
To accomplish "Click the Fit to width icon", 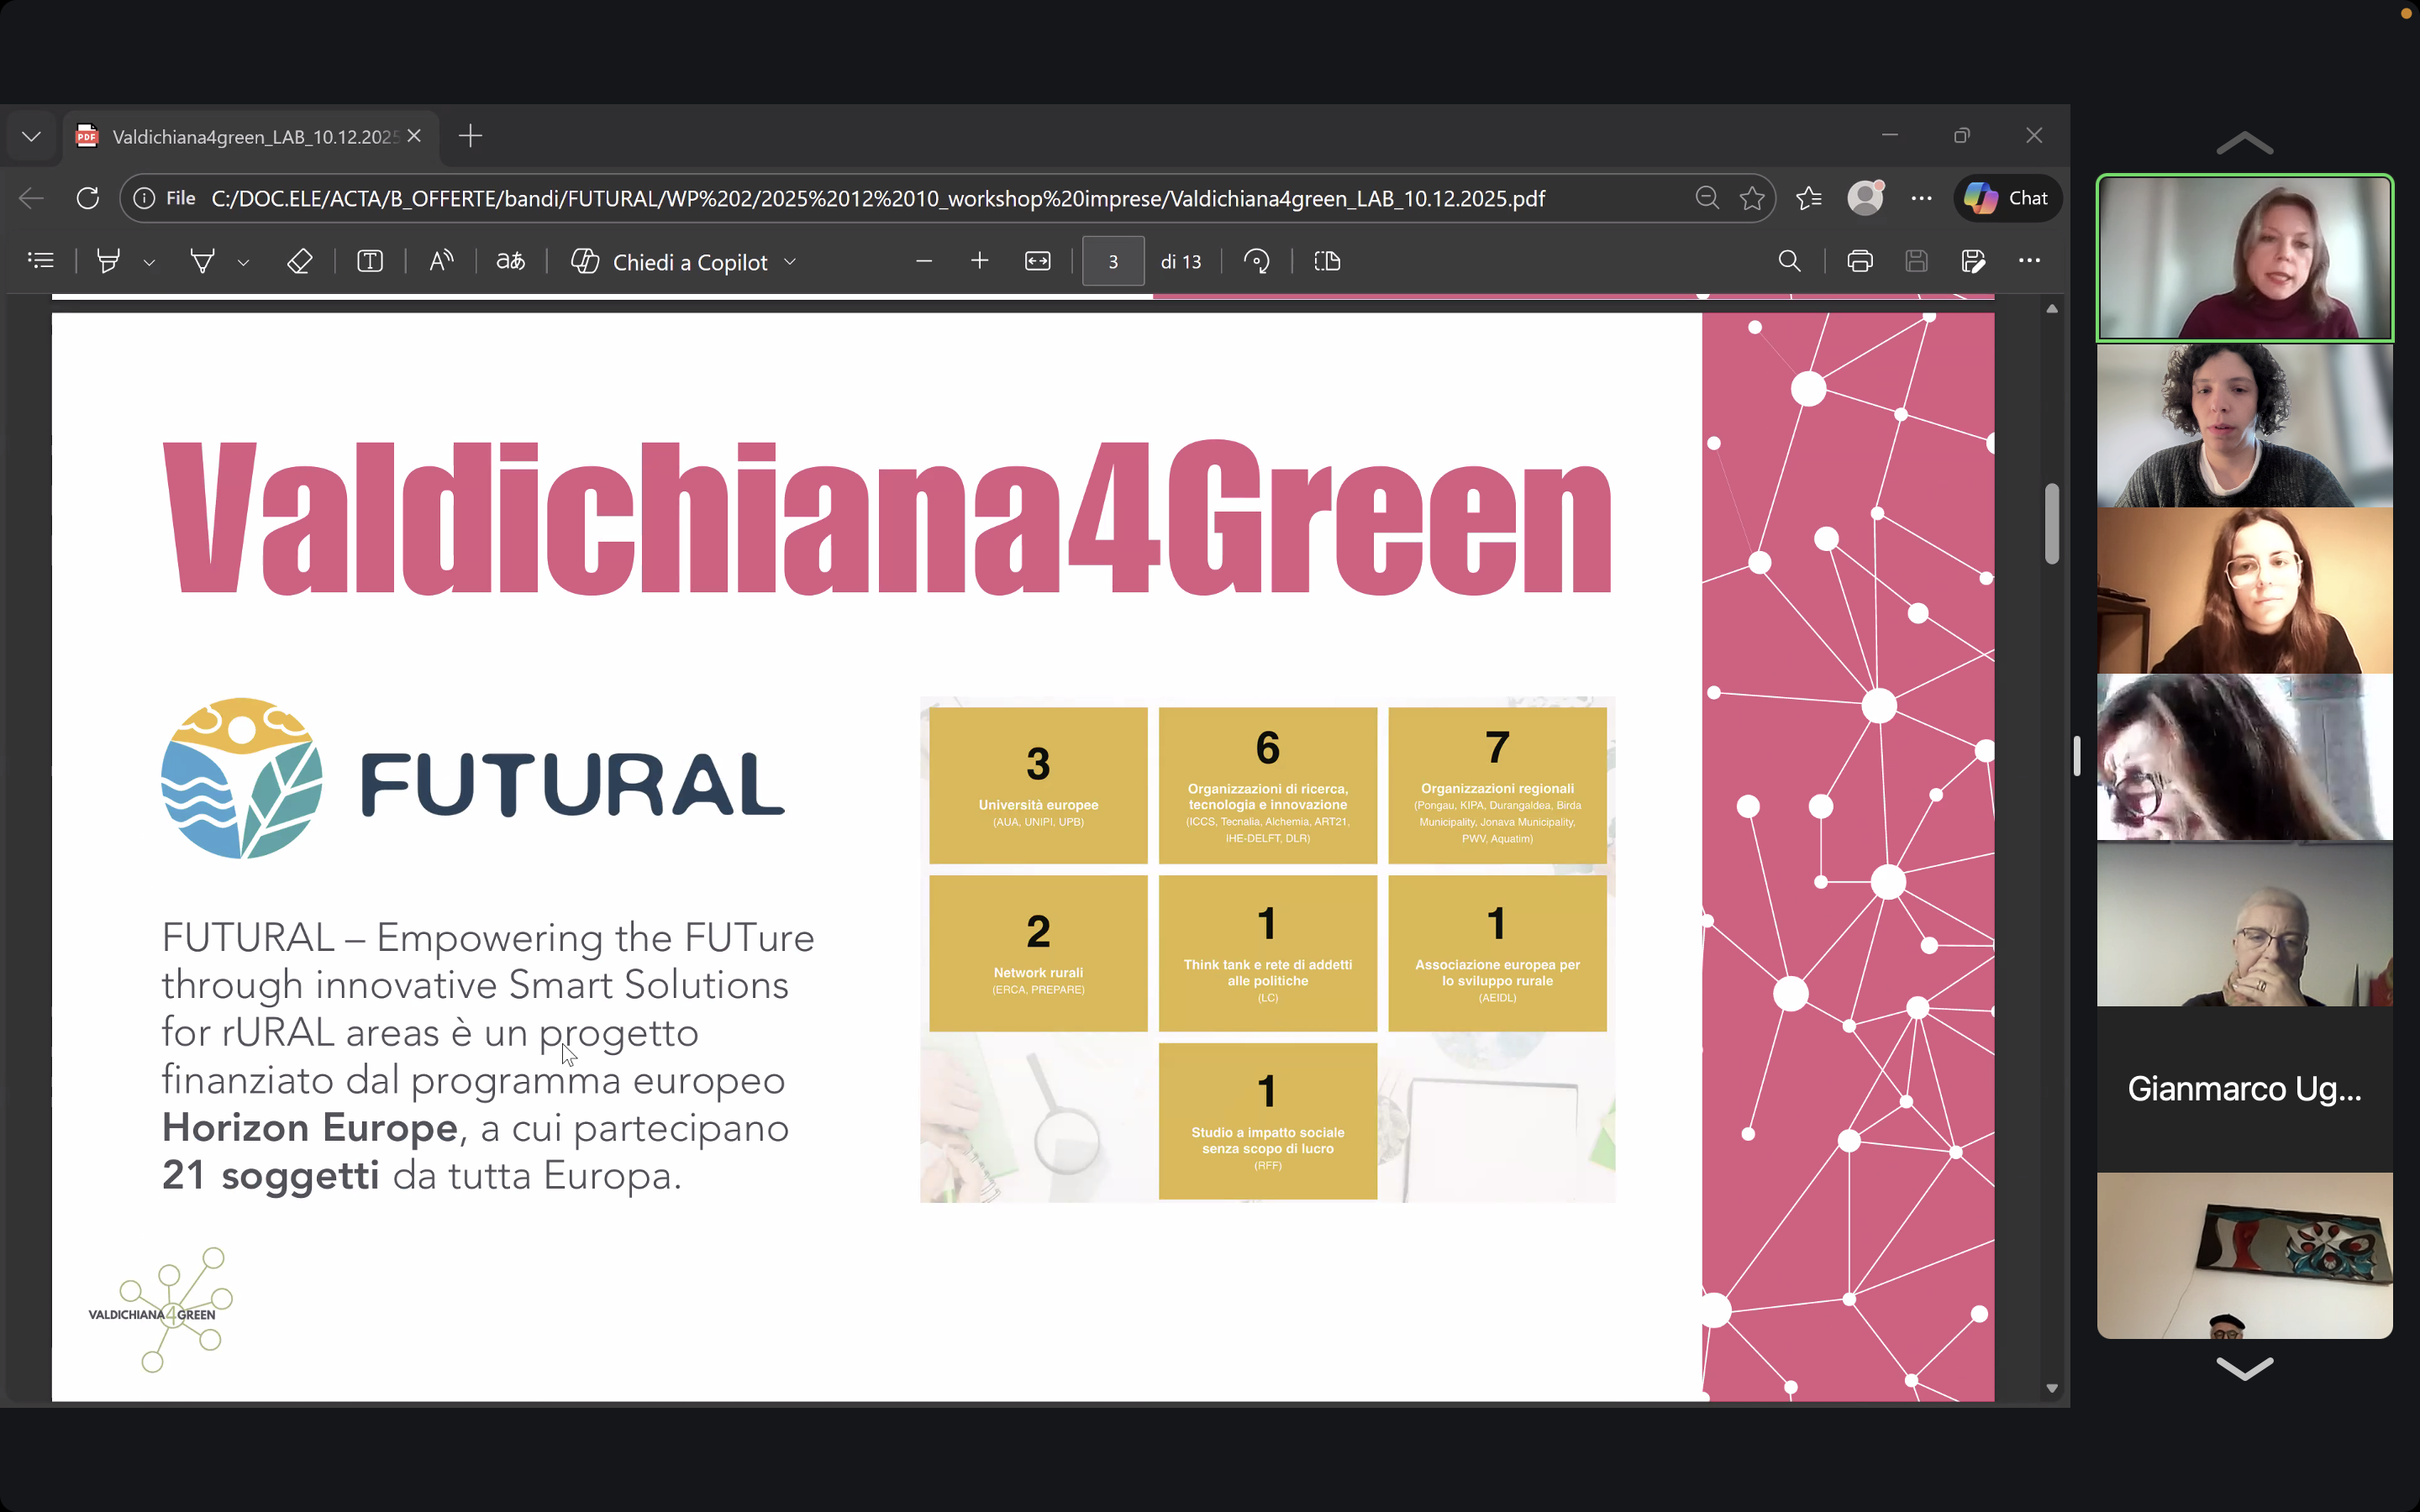I will point(1037,262).
